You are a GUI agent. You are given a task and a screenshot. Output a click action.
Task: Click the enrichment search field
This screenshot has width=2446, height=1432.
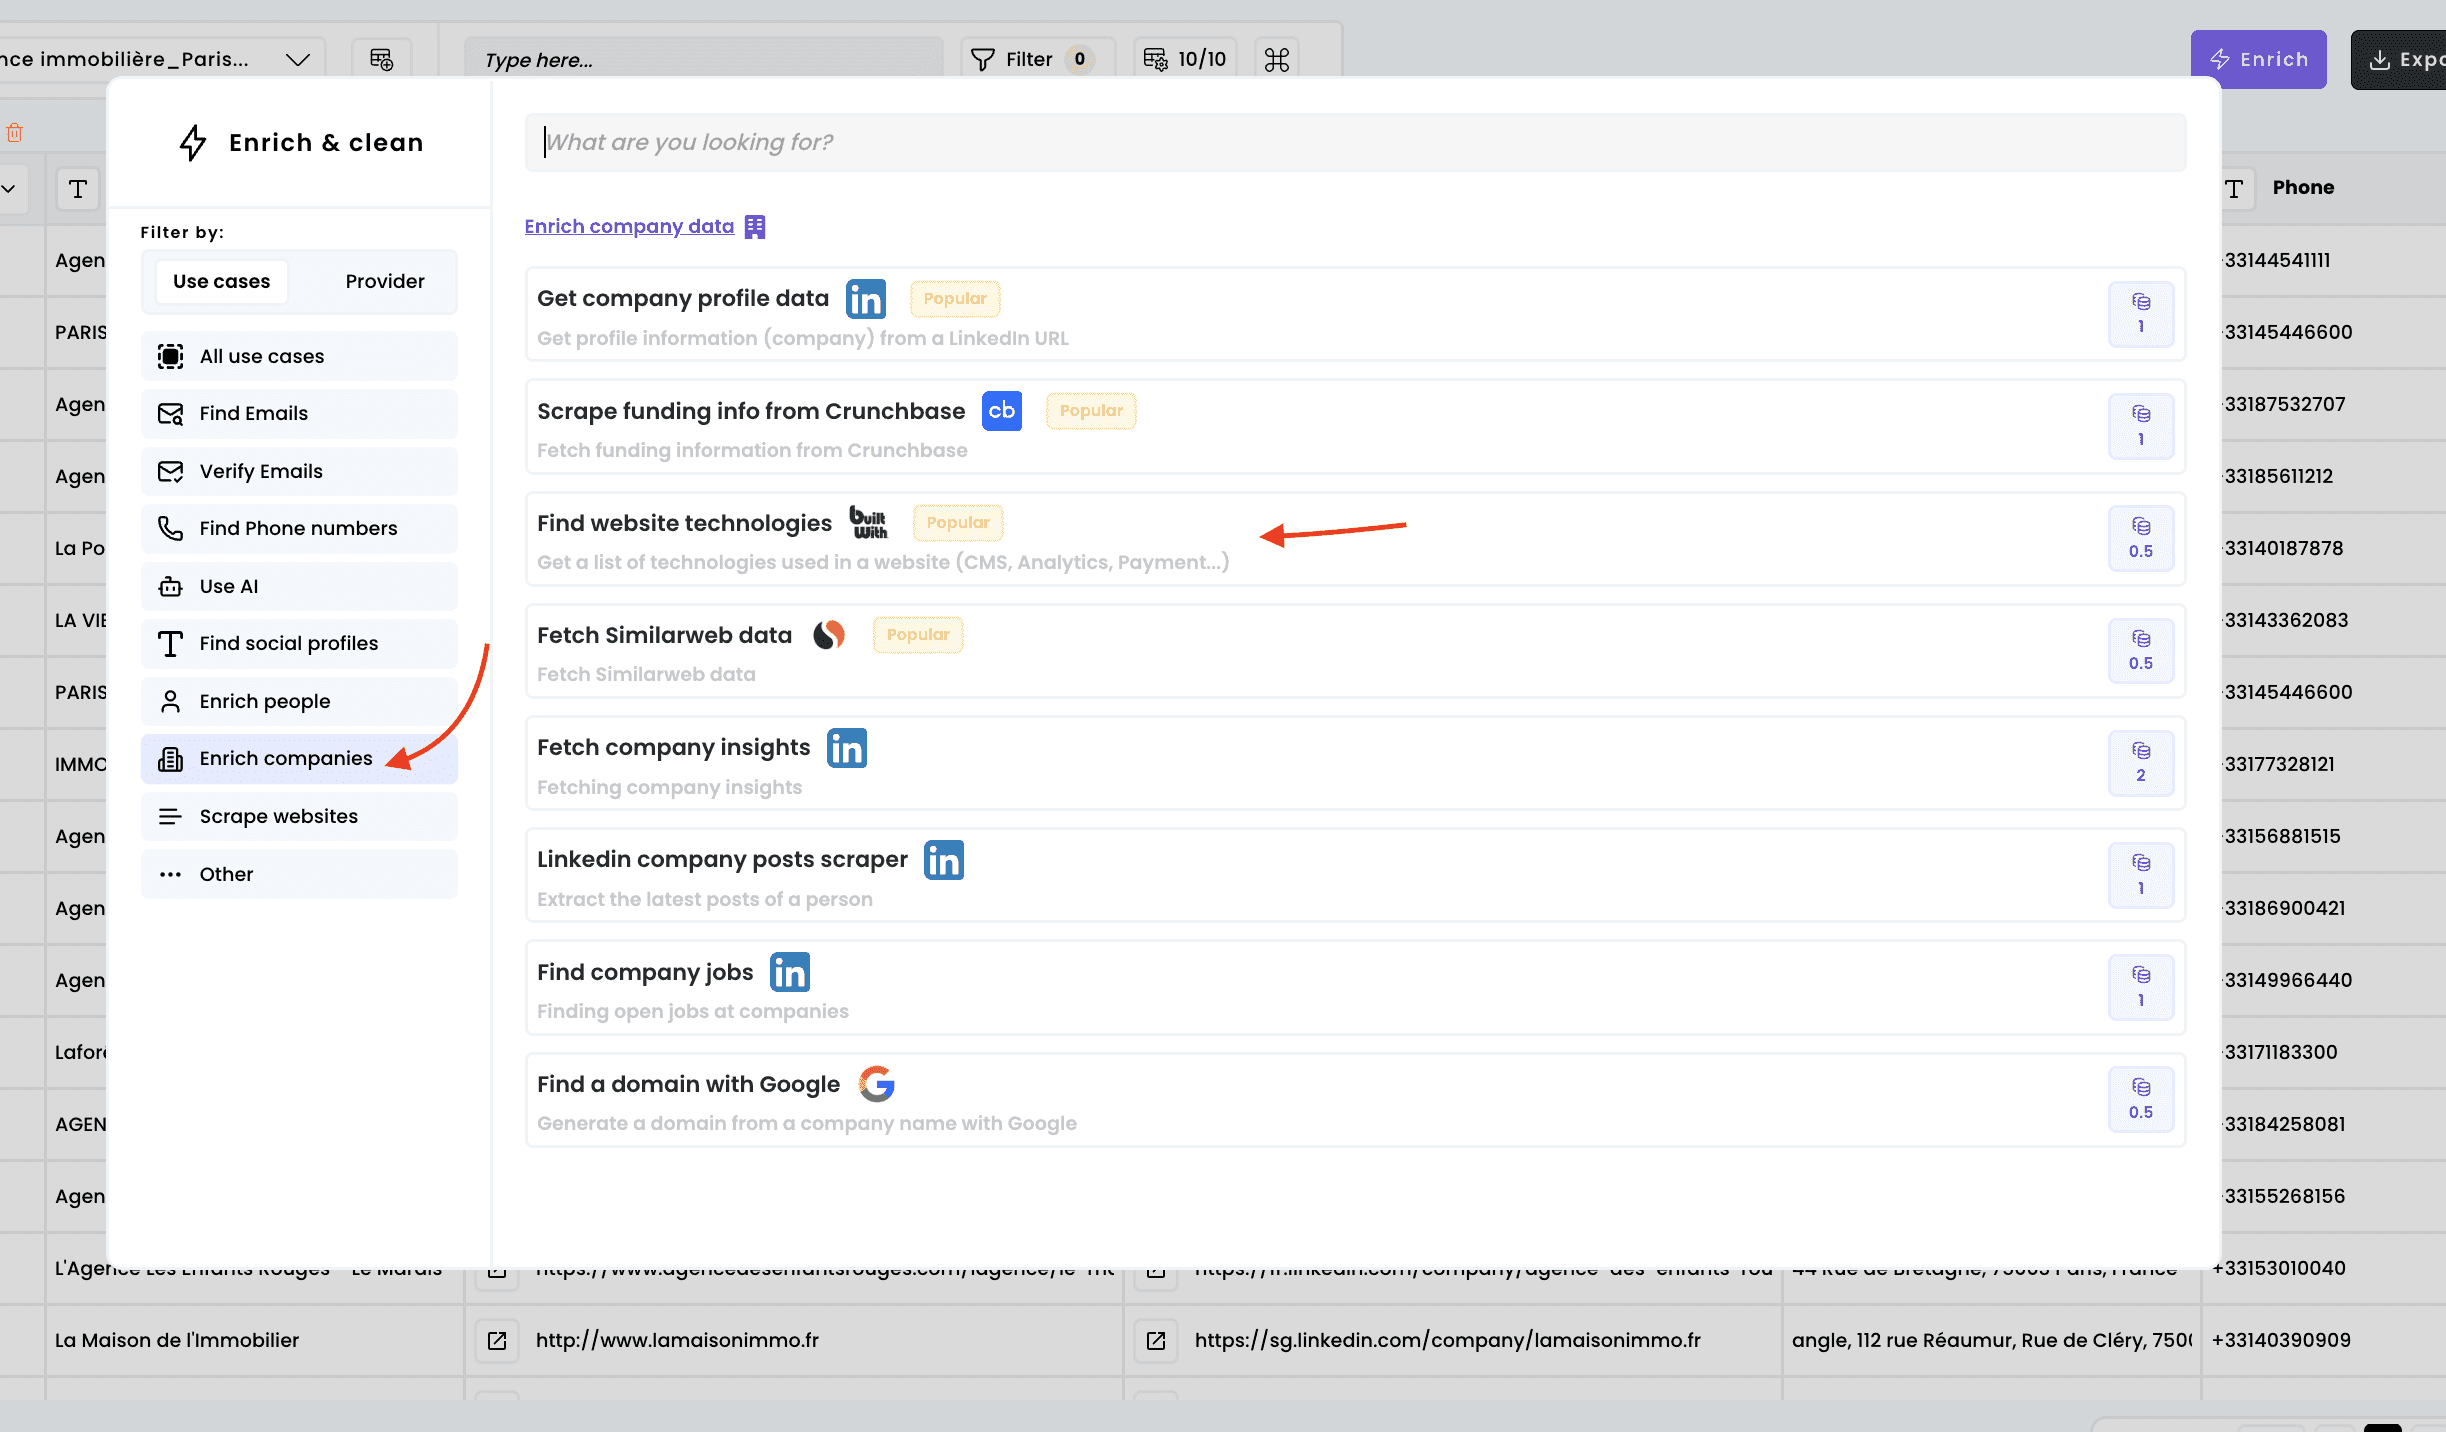tap(1354, 142)
